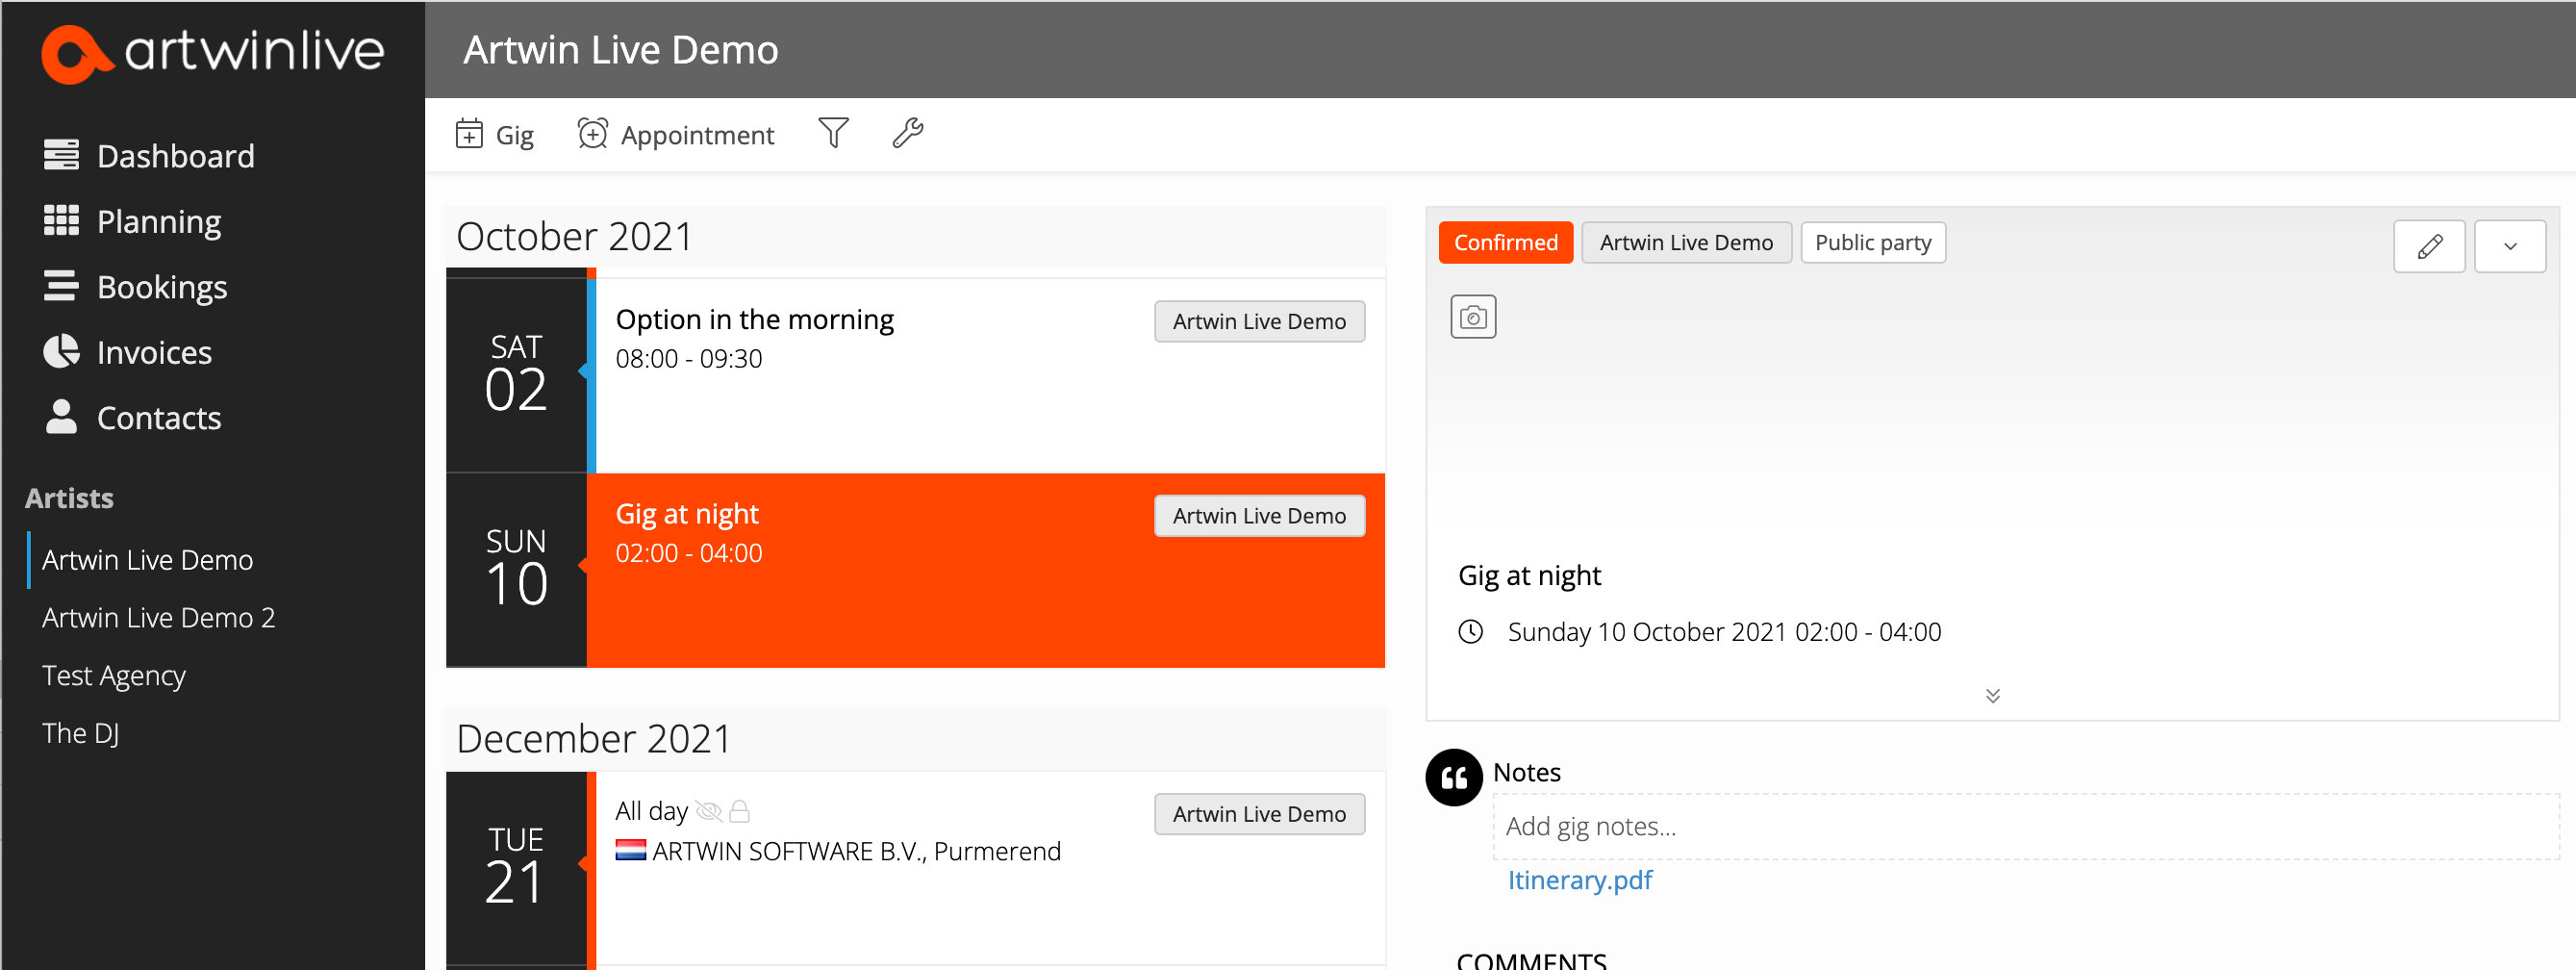Select the Gig at night entry

pos(985,570)
